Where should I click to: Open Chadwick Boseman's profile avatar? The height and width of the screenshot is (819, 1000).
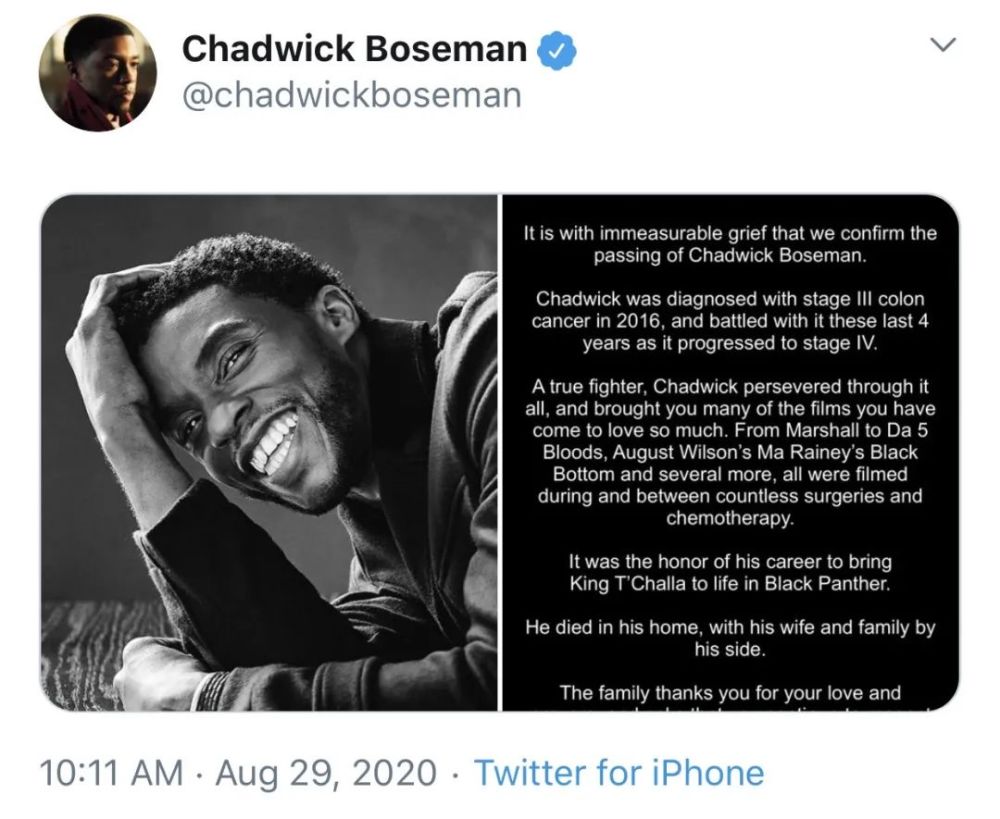(x=98, y=72)
